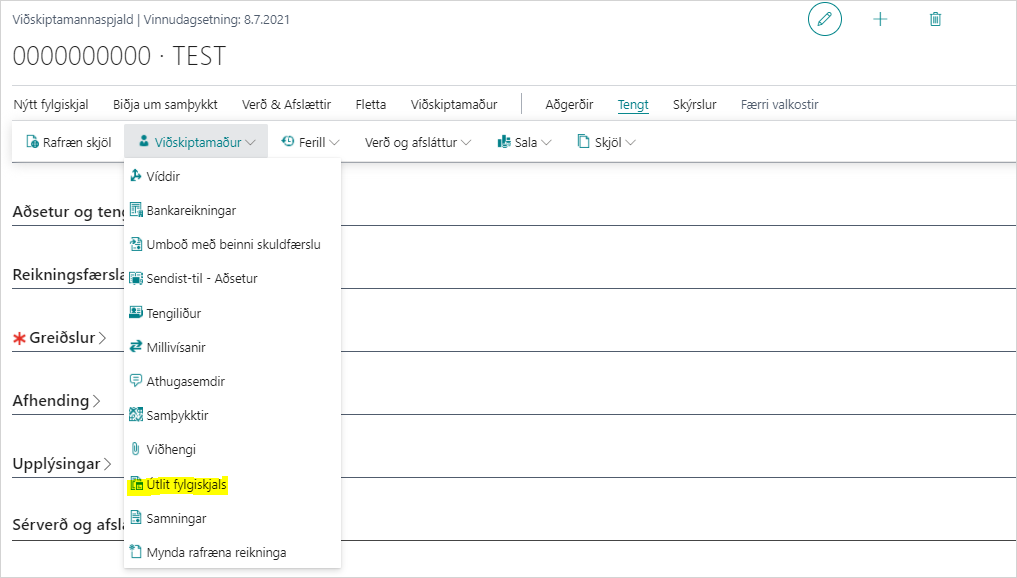Click the Millivísanir arrows icon
The height and width of the screenshot is (578, 1017).
tap(137, 347)
